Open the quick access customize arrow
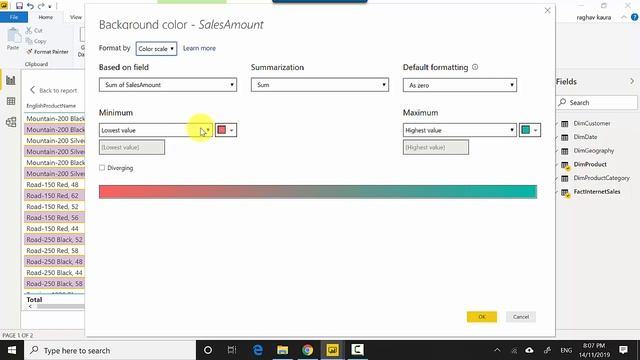 (x=50, y=6)
